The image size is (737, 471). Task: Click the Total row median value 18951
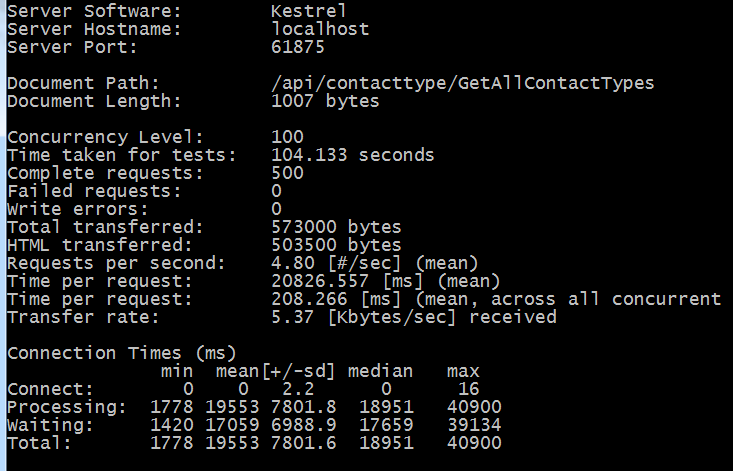(386, 443)
